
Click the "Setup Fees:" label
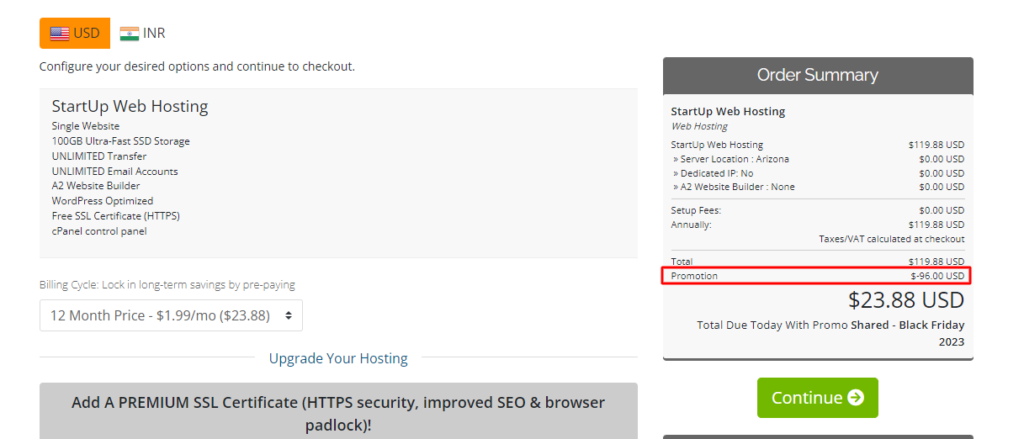pyautogui.click(x=696, y=210)
